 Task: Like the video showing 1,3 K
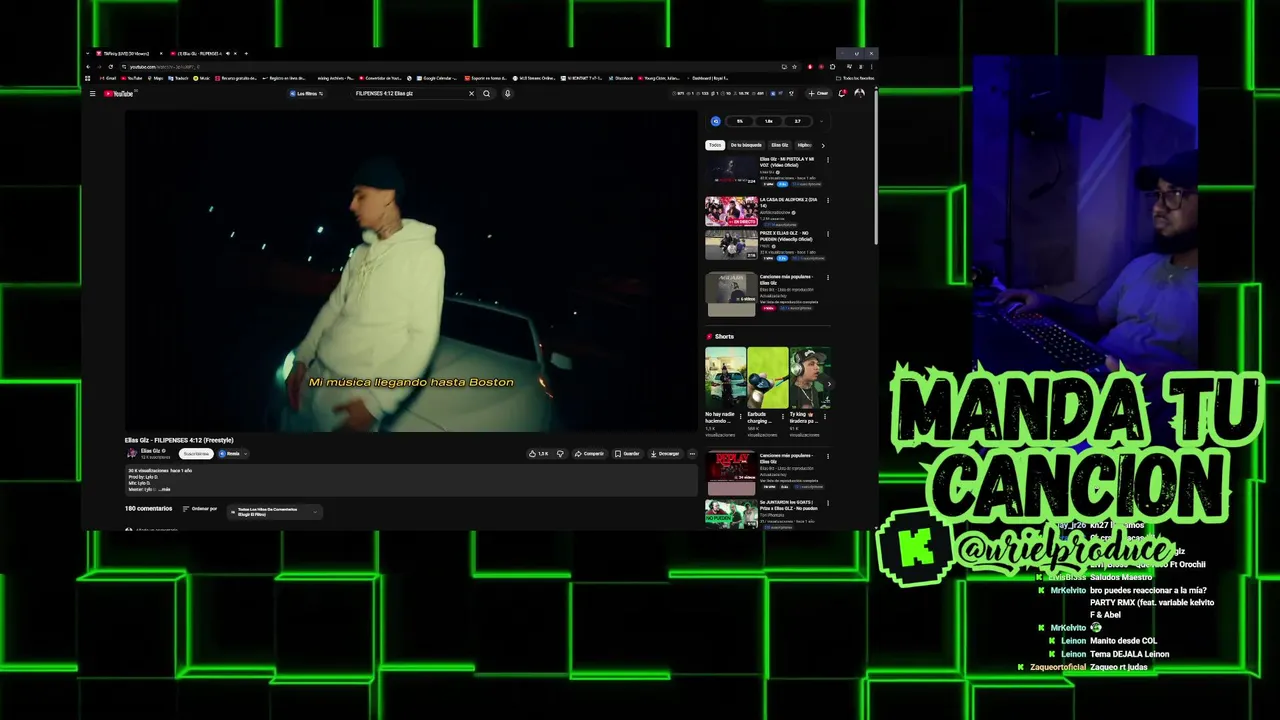[x=539, y=454]
